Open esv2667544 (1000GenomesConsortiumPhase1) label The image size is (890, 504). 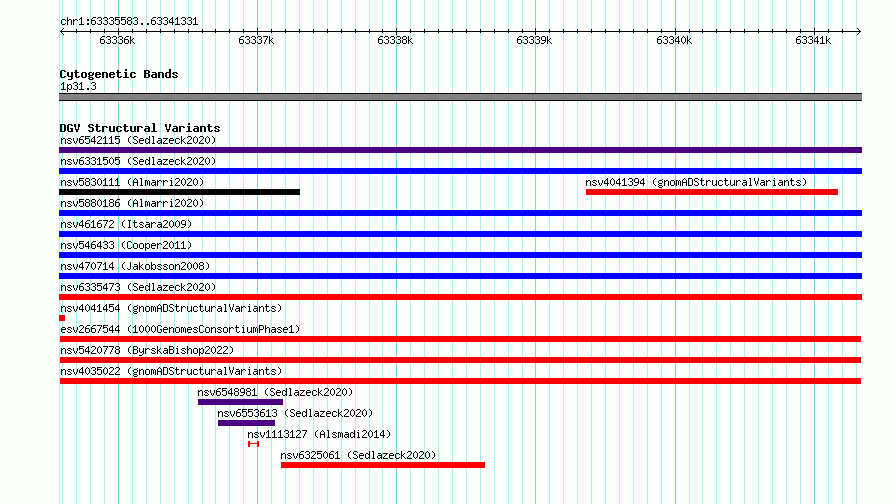180,329
